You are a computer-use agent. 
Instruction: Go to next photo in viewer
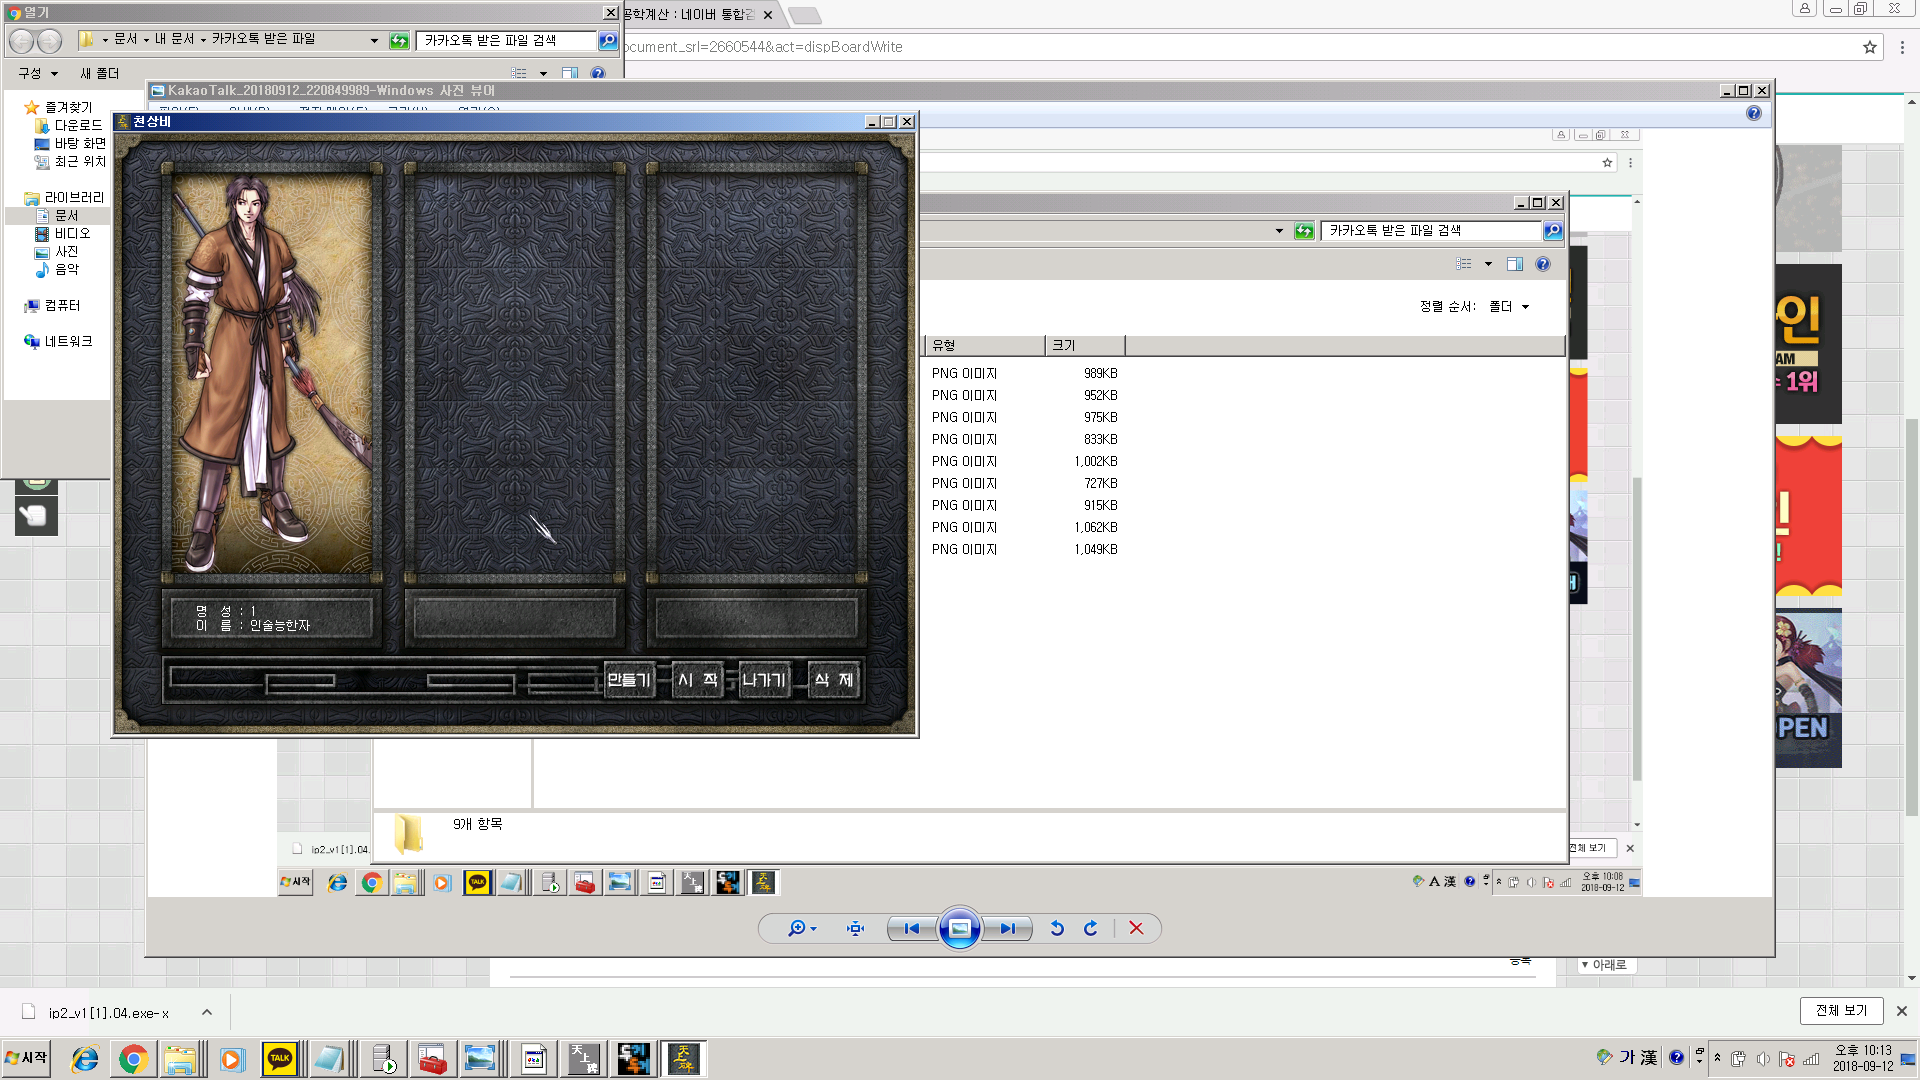pyautogui.click(x=1007, y=928)
